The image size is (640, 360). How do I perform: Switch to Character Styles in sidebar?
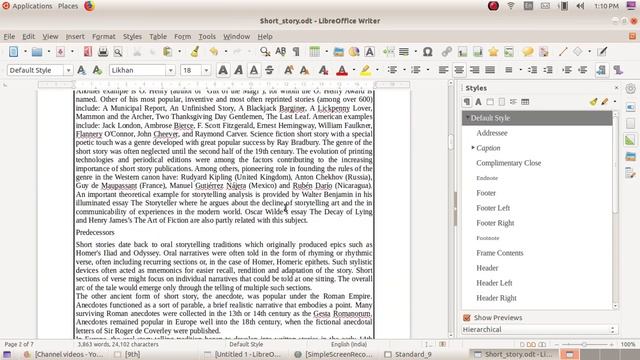coord(478,102)
